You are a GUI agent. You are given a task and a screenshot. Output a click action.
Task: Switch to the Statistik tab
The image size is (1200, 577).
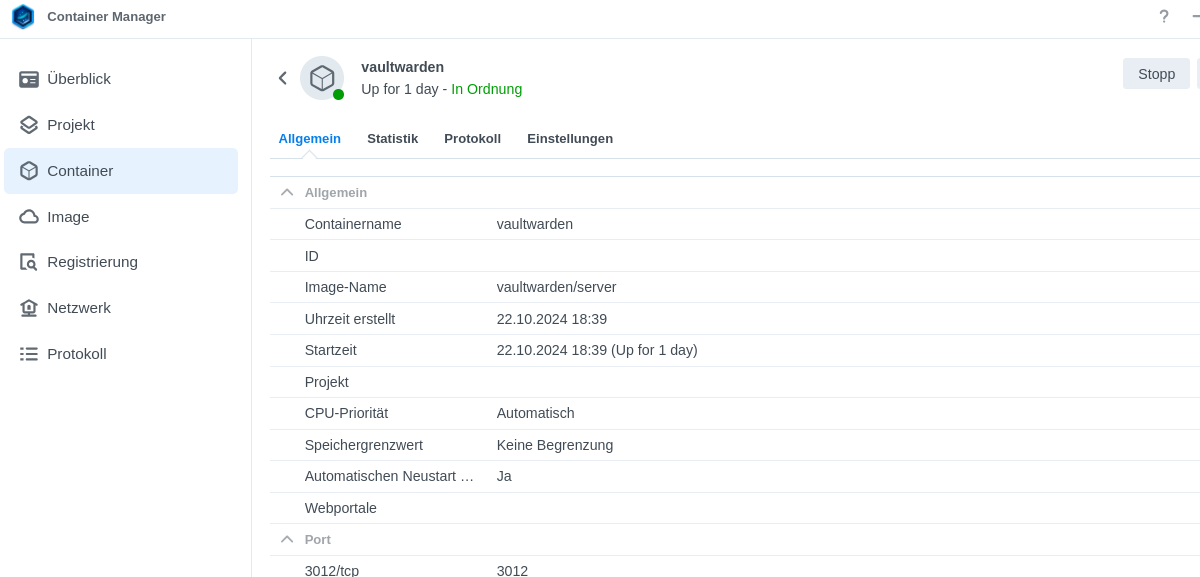(x=392, y=139)
